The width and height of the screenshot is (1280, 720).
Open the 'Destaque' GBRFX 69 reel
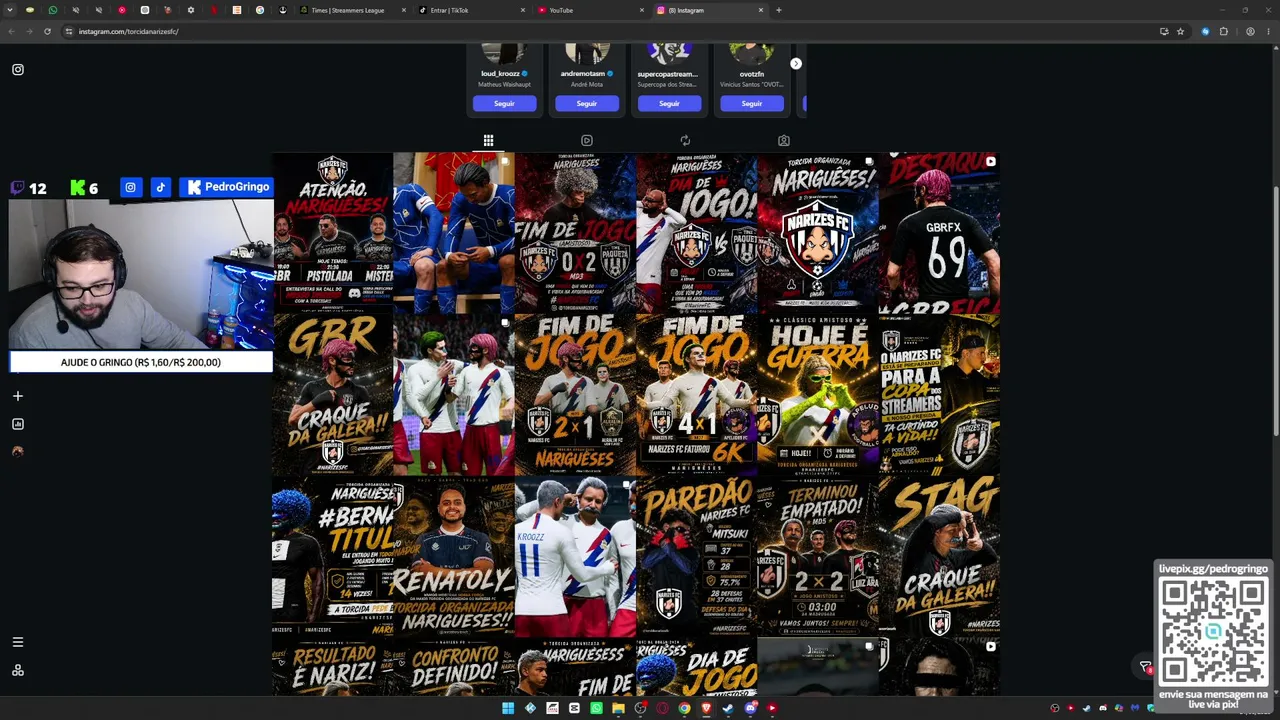click(x=939, y=233)
